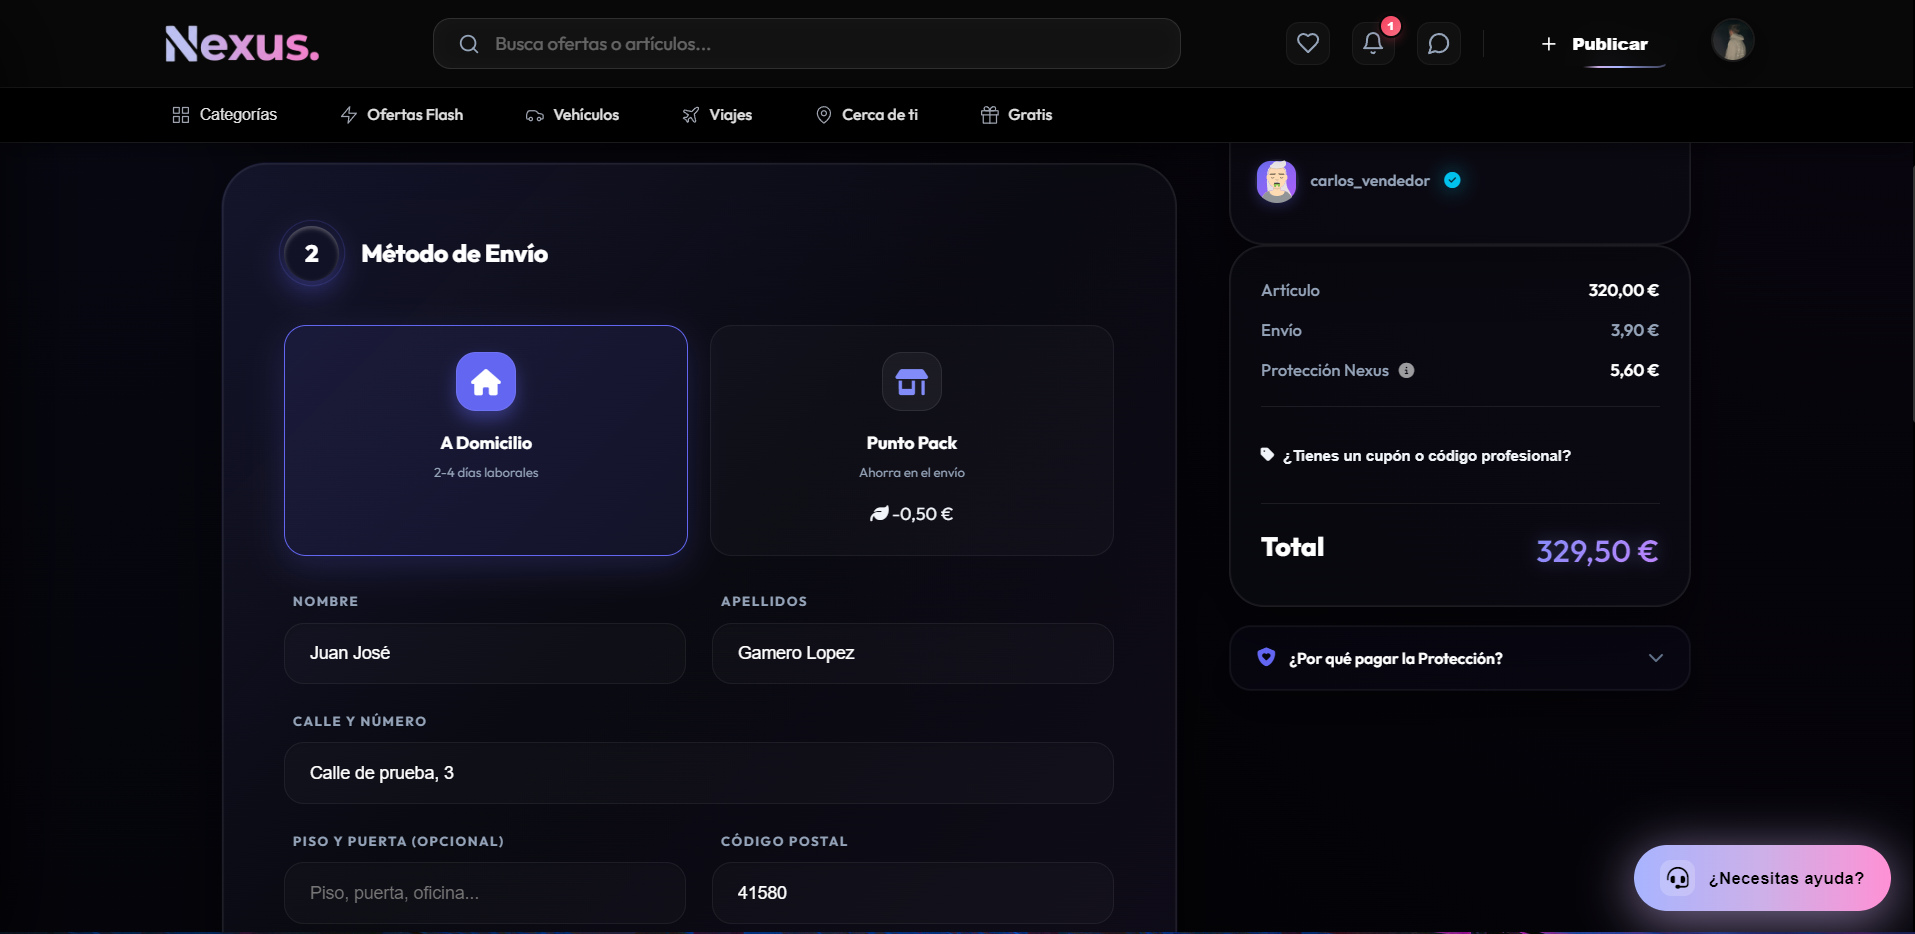Click the chevron on the Protección accordion
This screenshot has height=934, width=1915.
coord(1656,658)
